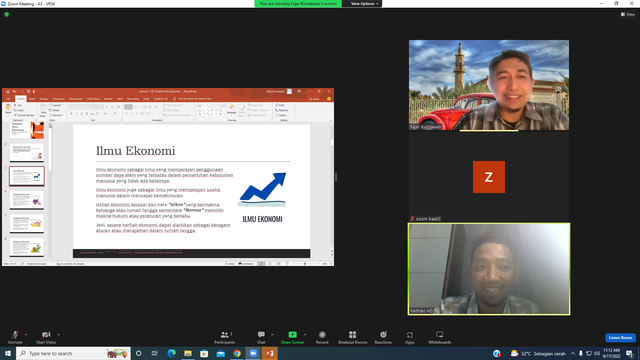Switch to the Transitions tab in PowerPoint

coord(58,99)
